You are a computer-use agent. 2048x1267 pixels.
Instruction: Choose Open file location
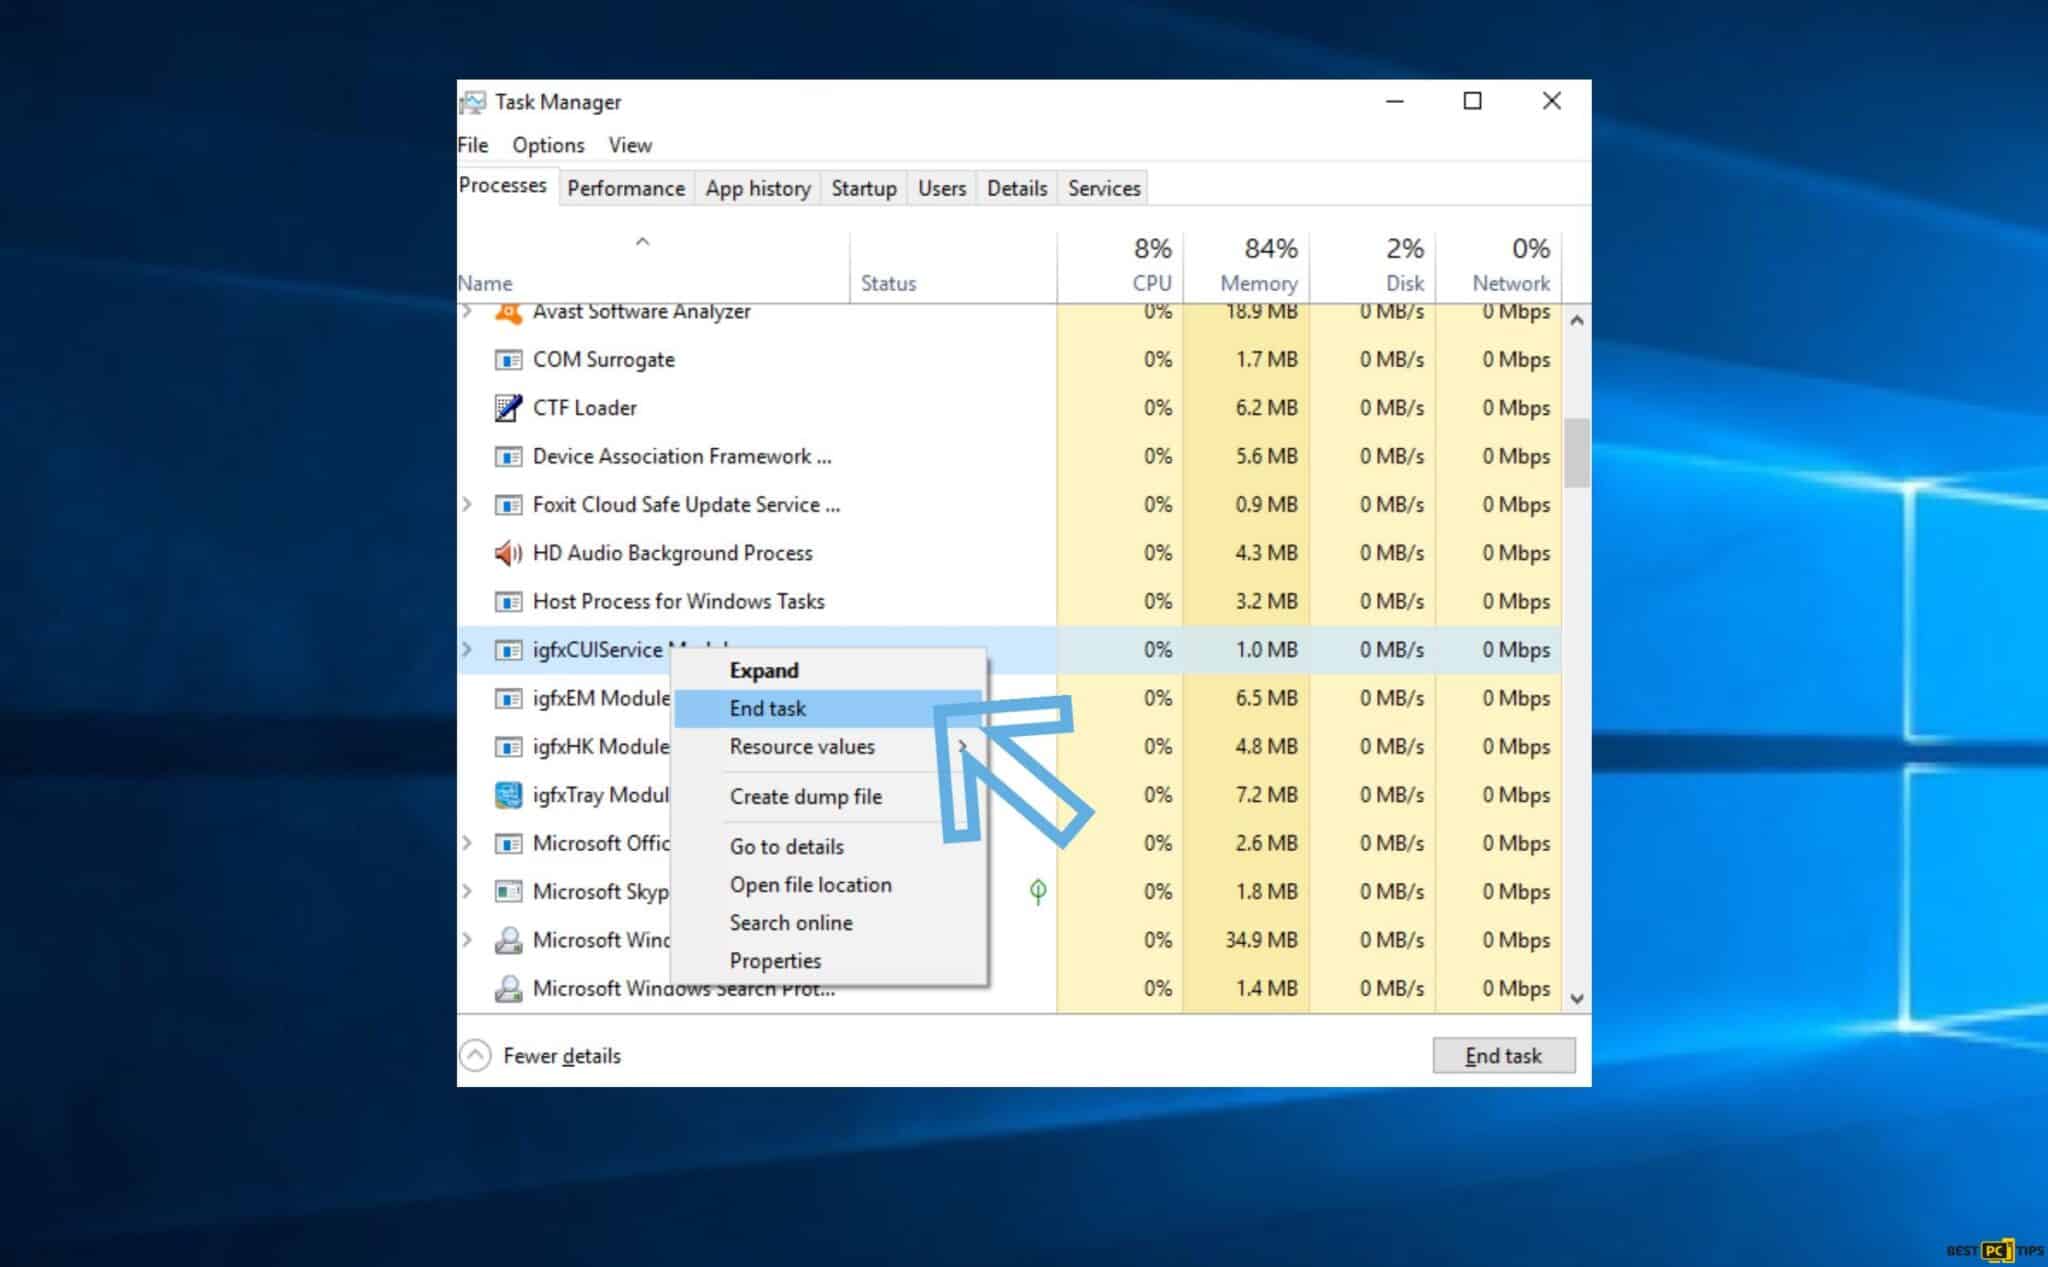[x=828, y=884]
